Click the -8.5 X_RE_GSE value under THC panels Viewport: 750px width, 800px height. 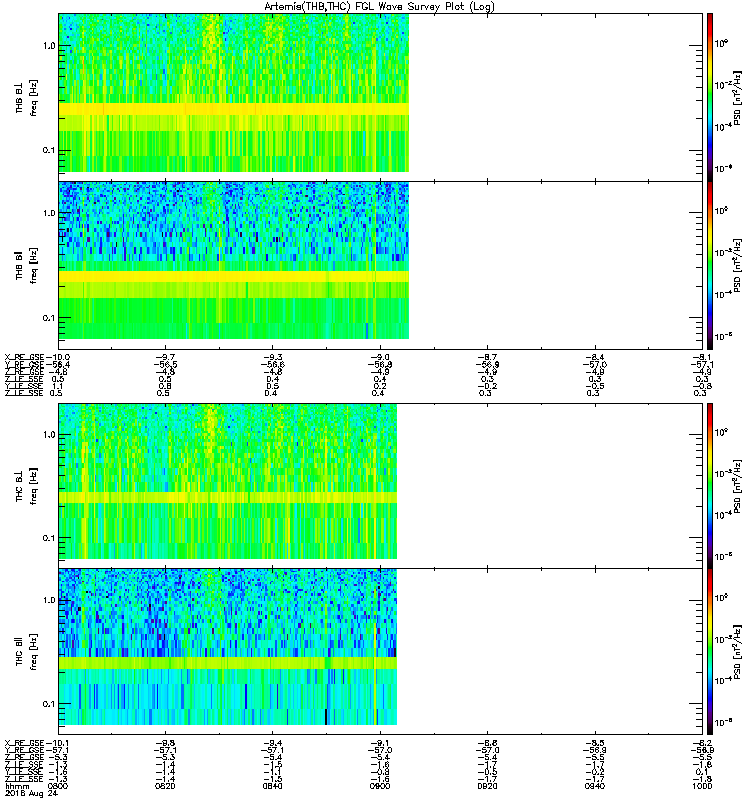point(595,743)
